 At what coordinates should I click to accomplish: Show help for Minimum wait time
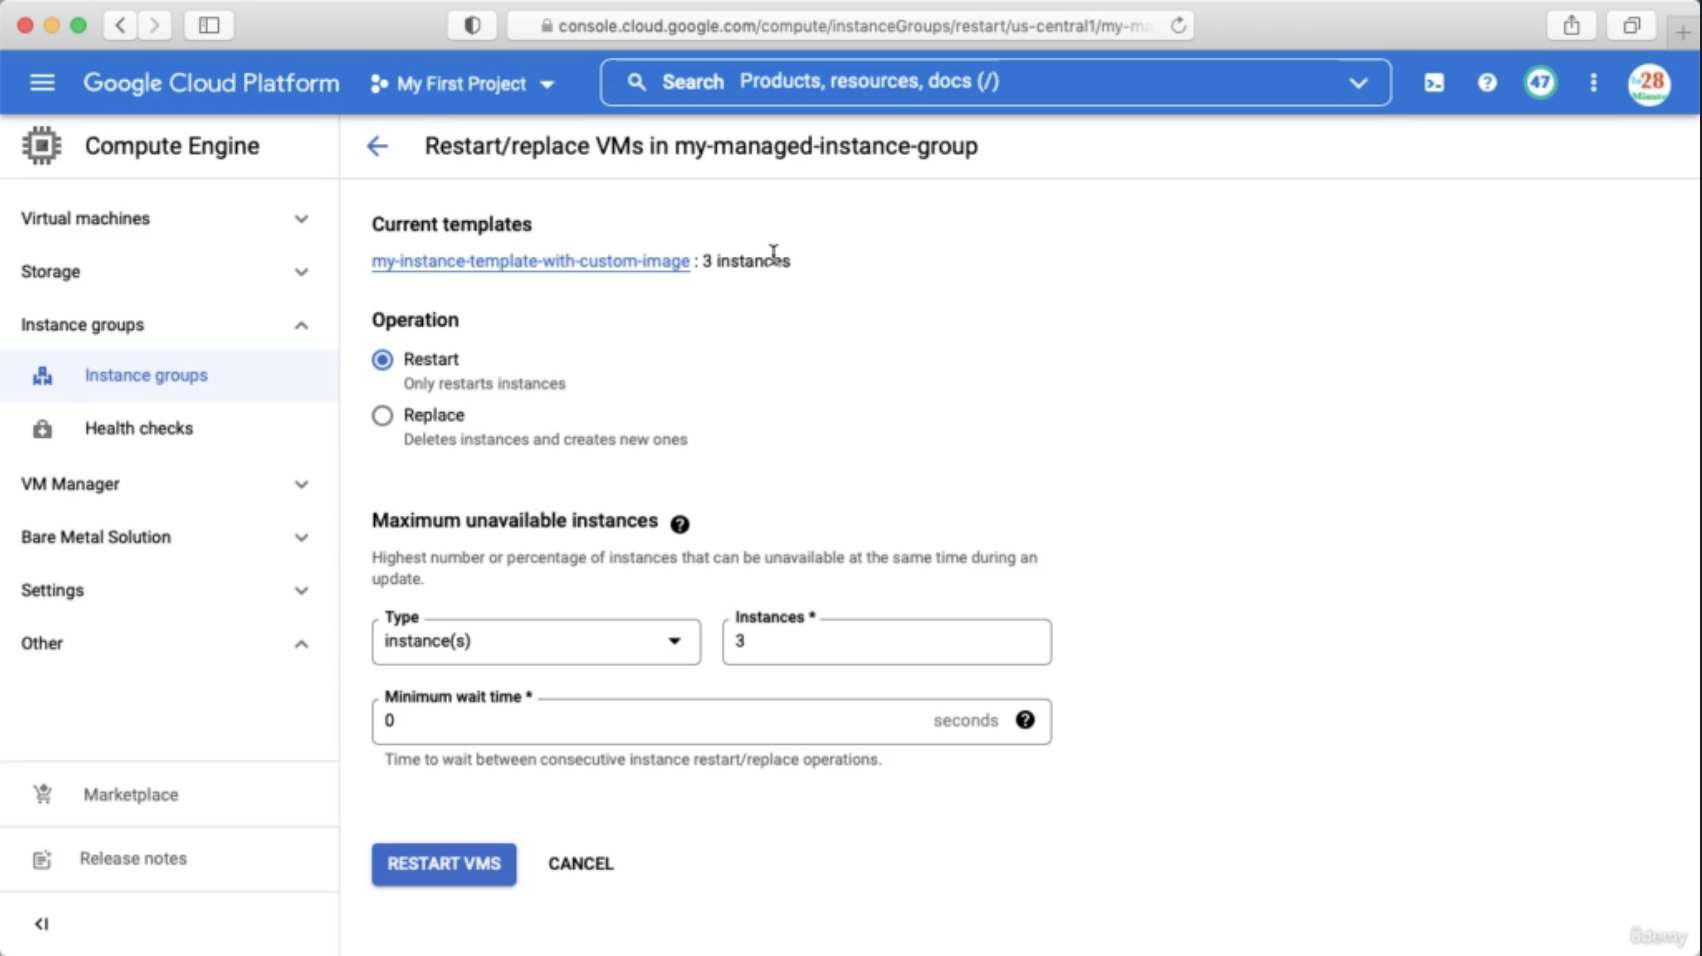pyautogui.click(x=1025, y=720)
